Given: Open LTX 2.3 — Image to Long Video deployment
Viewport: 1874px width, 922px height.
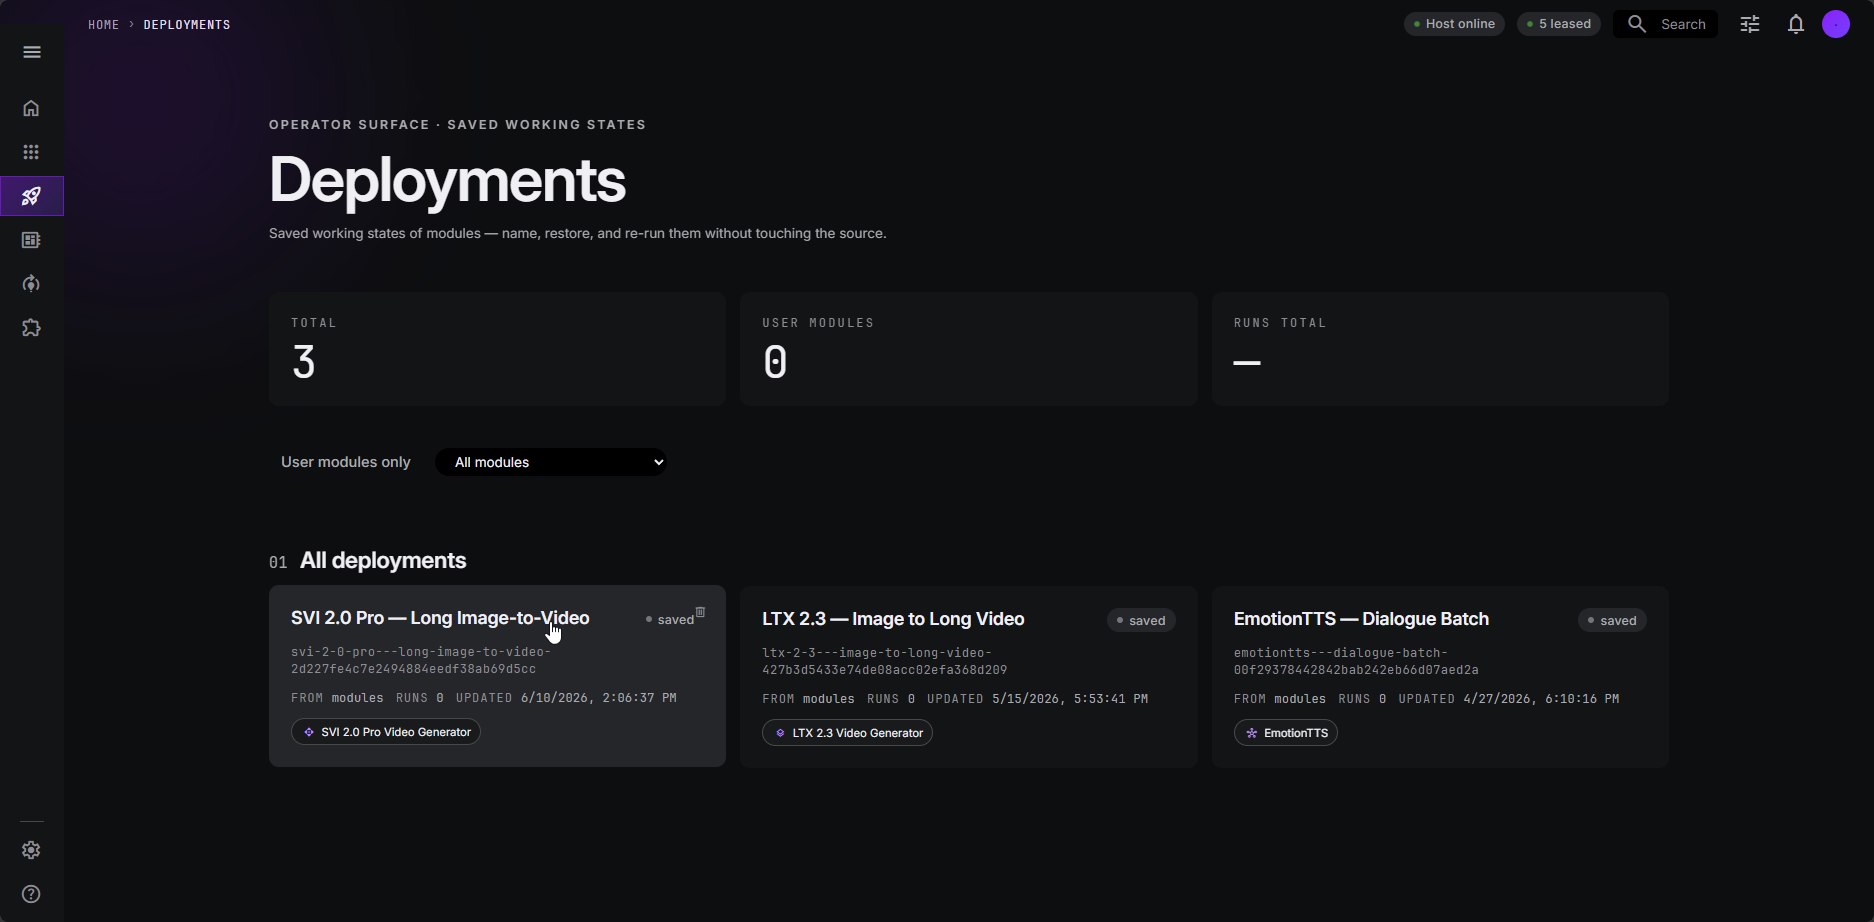Looking at the screenshot, I should point(893,619).
